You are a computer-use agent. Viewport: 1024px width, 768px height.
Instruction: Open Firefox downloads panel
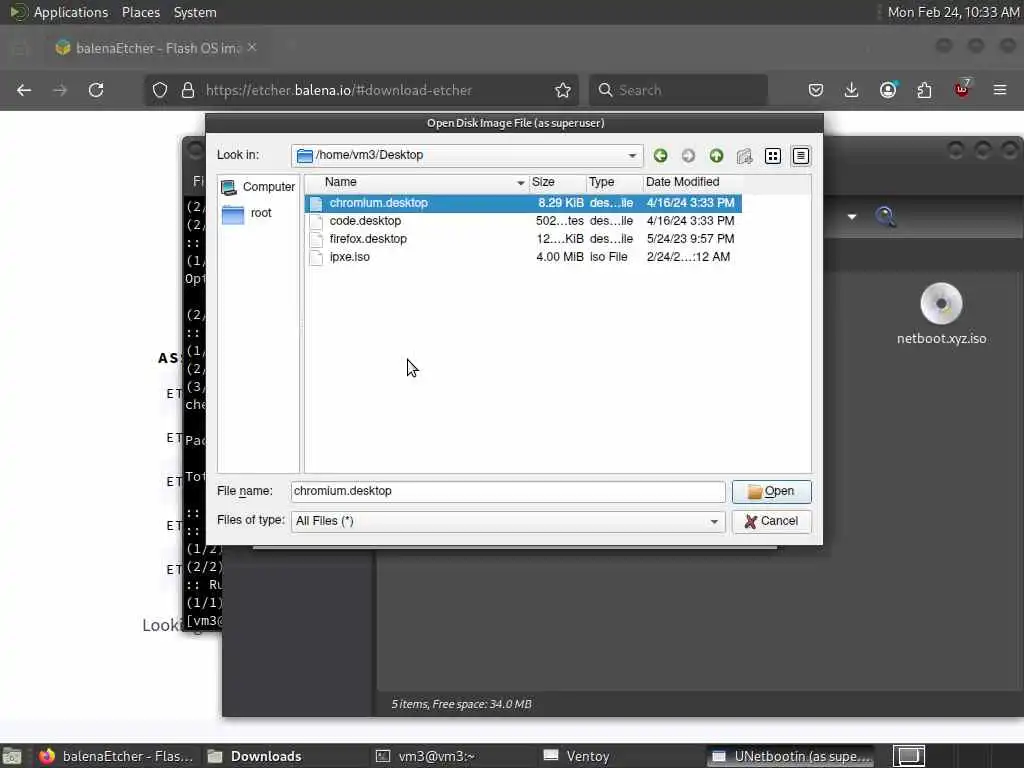pyautogui.click(x=852, y=90)
